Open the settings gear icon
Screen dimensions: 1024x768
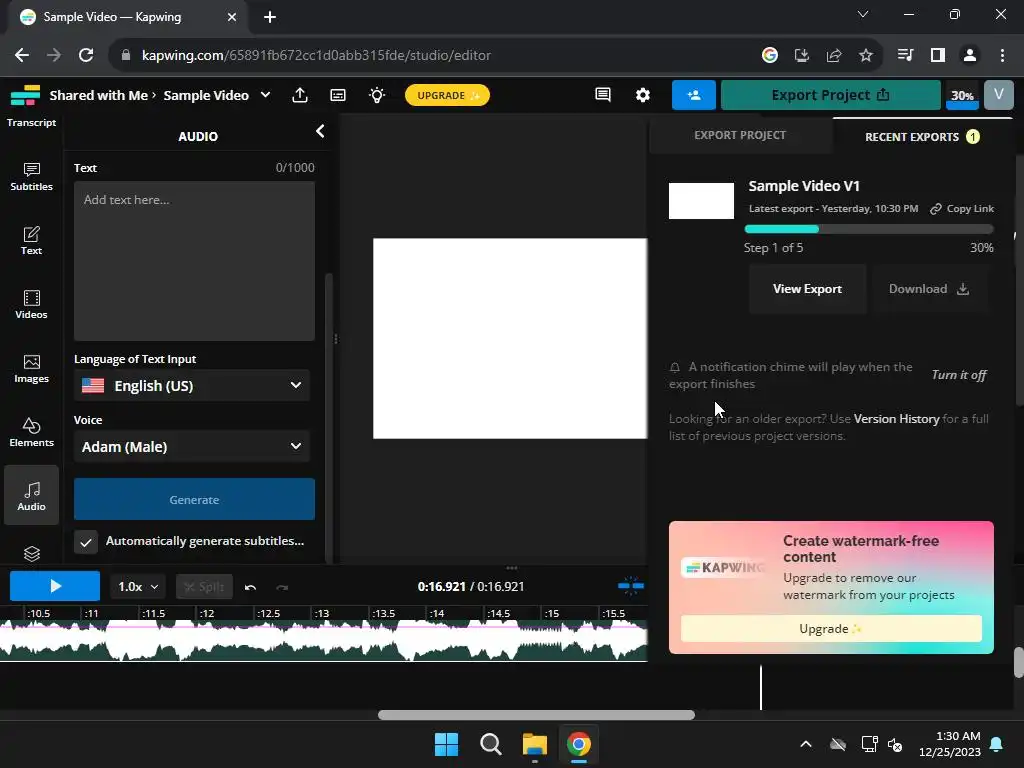[643, 95]
